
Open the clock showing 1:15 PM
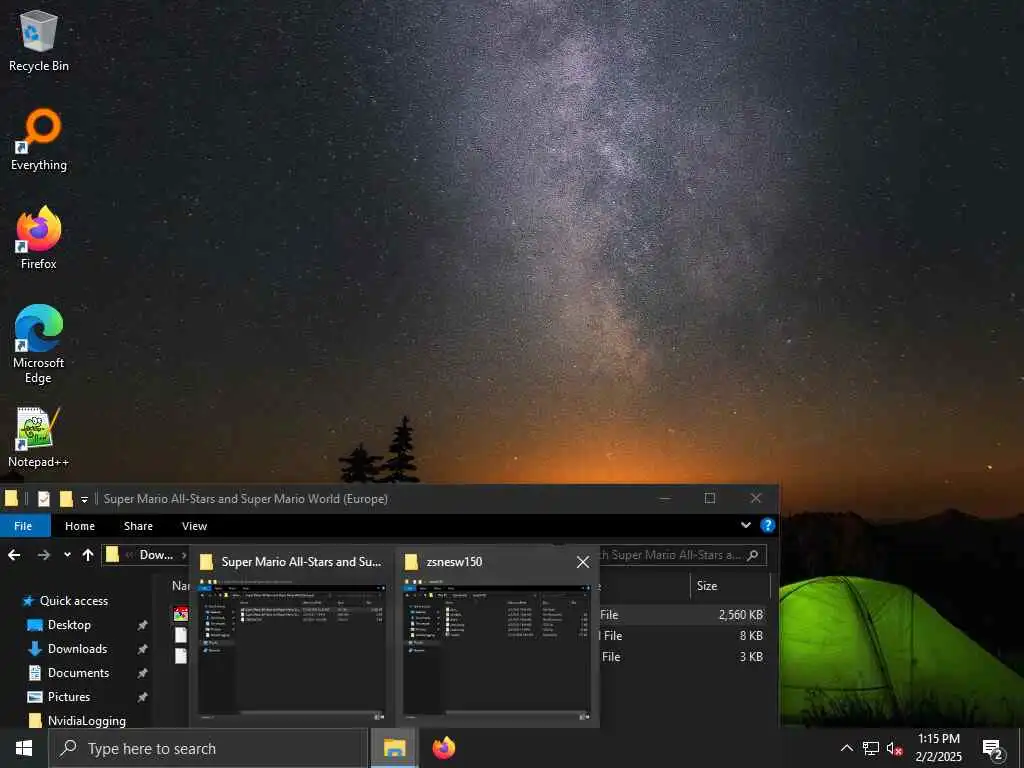(938, 748)
